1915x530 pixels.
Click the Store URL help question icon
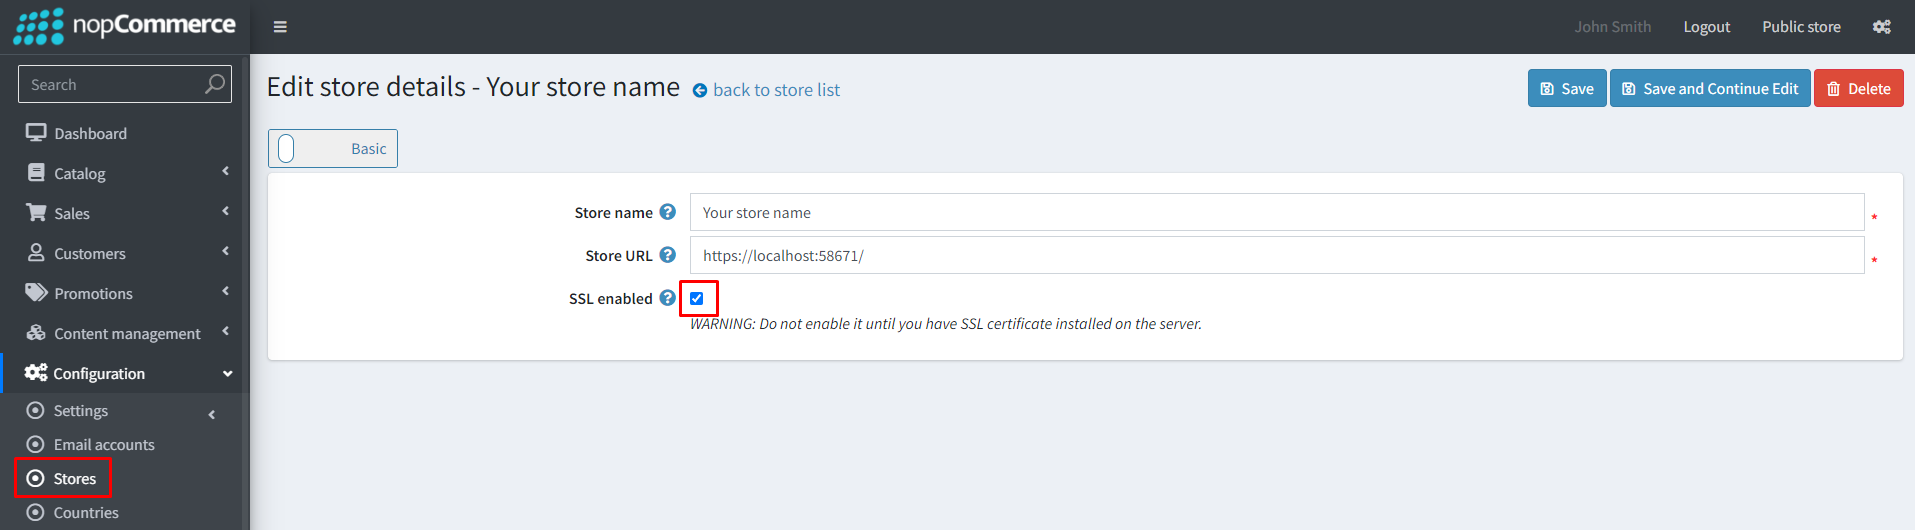tap(668, 255)
